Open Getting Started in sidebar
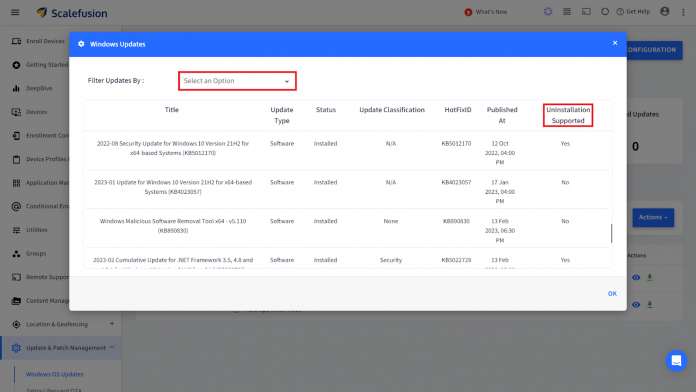Viewport: 696px width, 392px height. click(x=47, y=64)
